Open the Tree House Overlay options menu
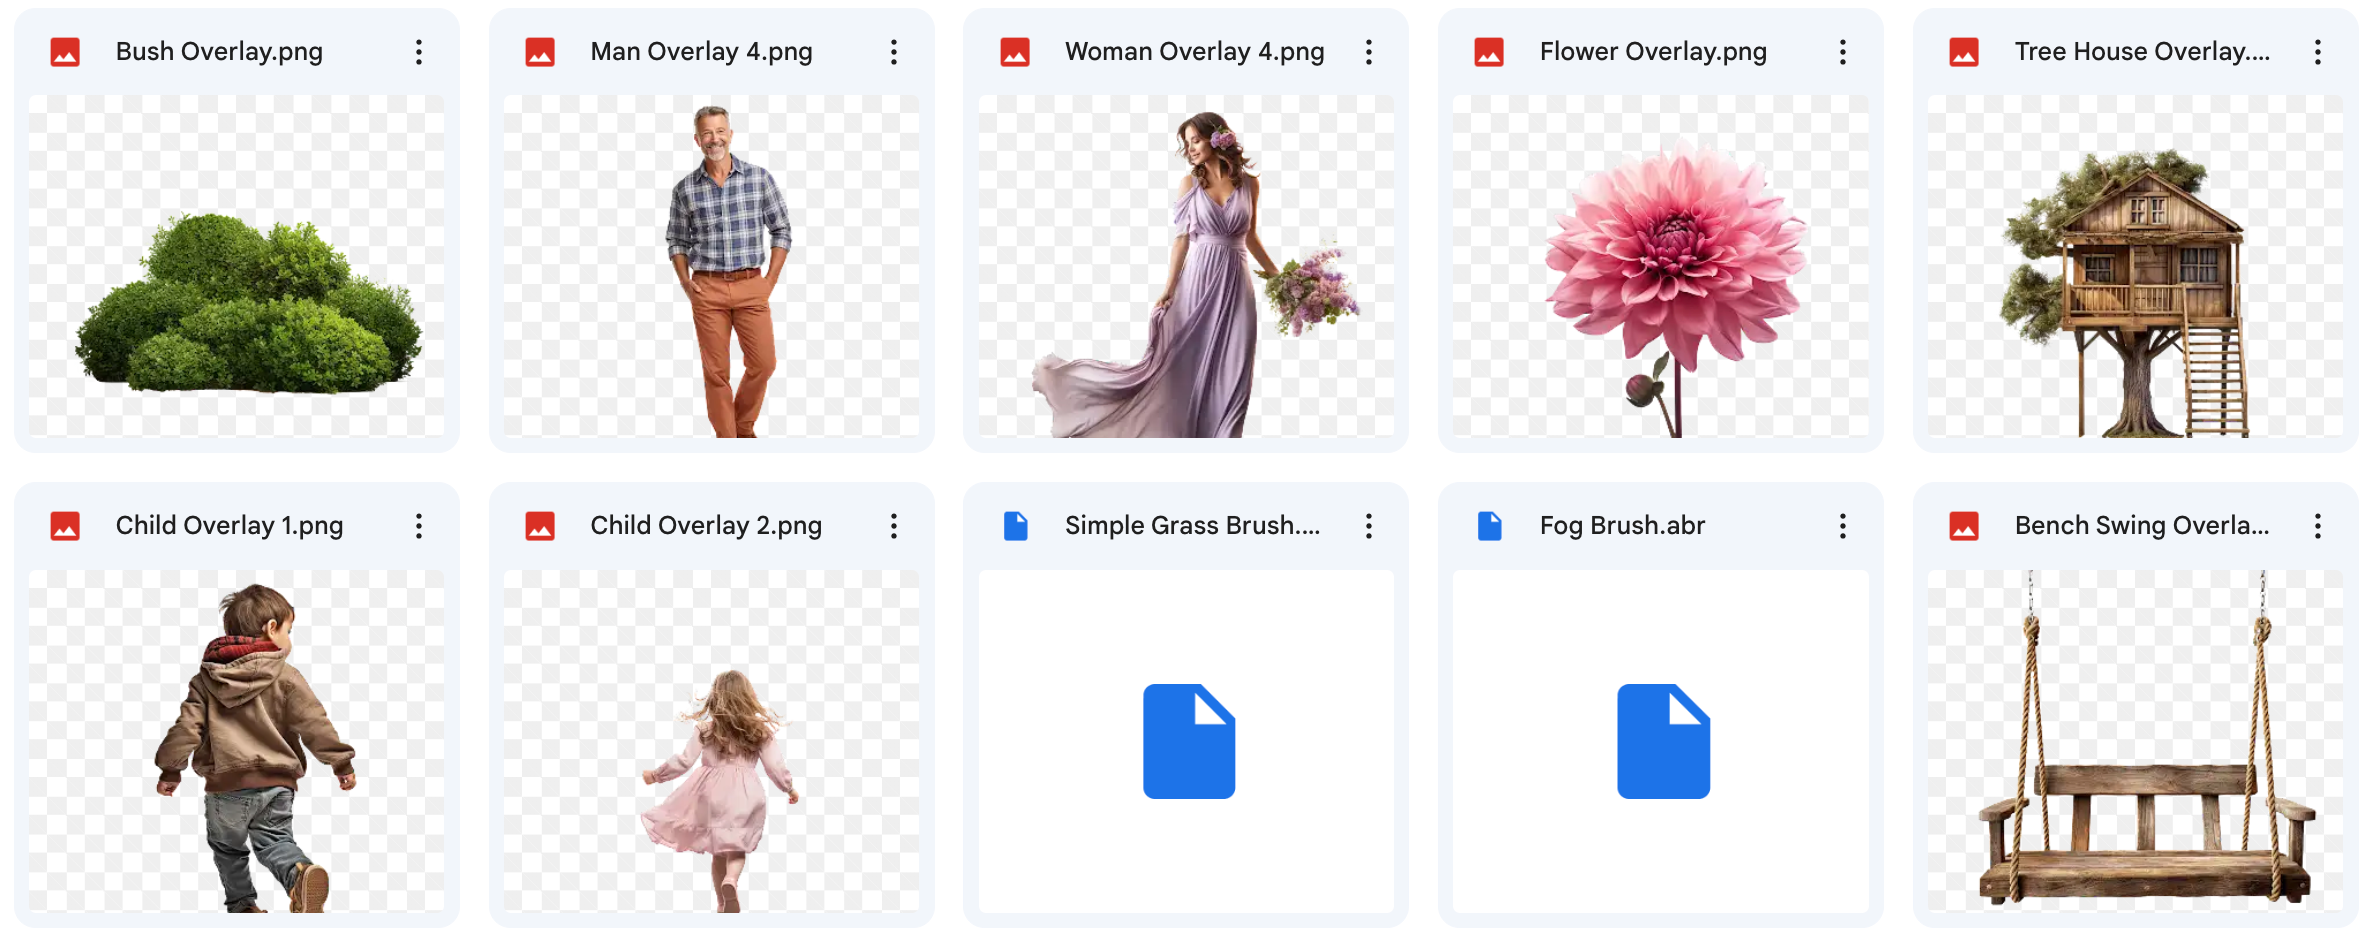This screenshot has height=940, width=2372. (2317, 52)
